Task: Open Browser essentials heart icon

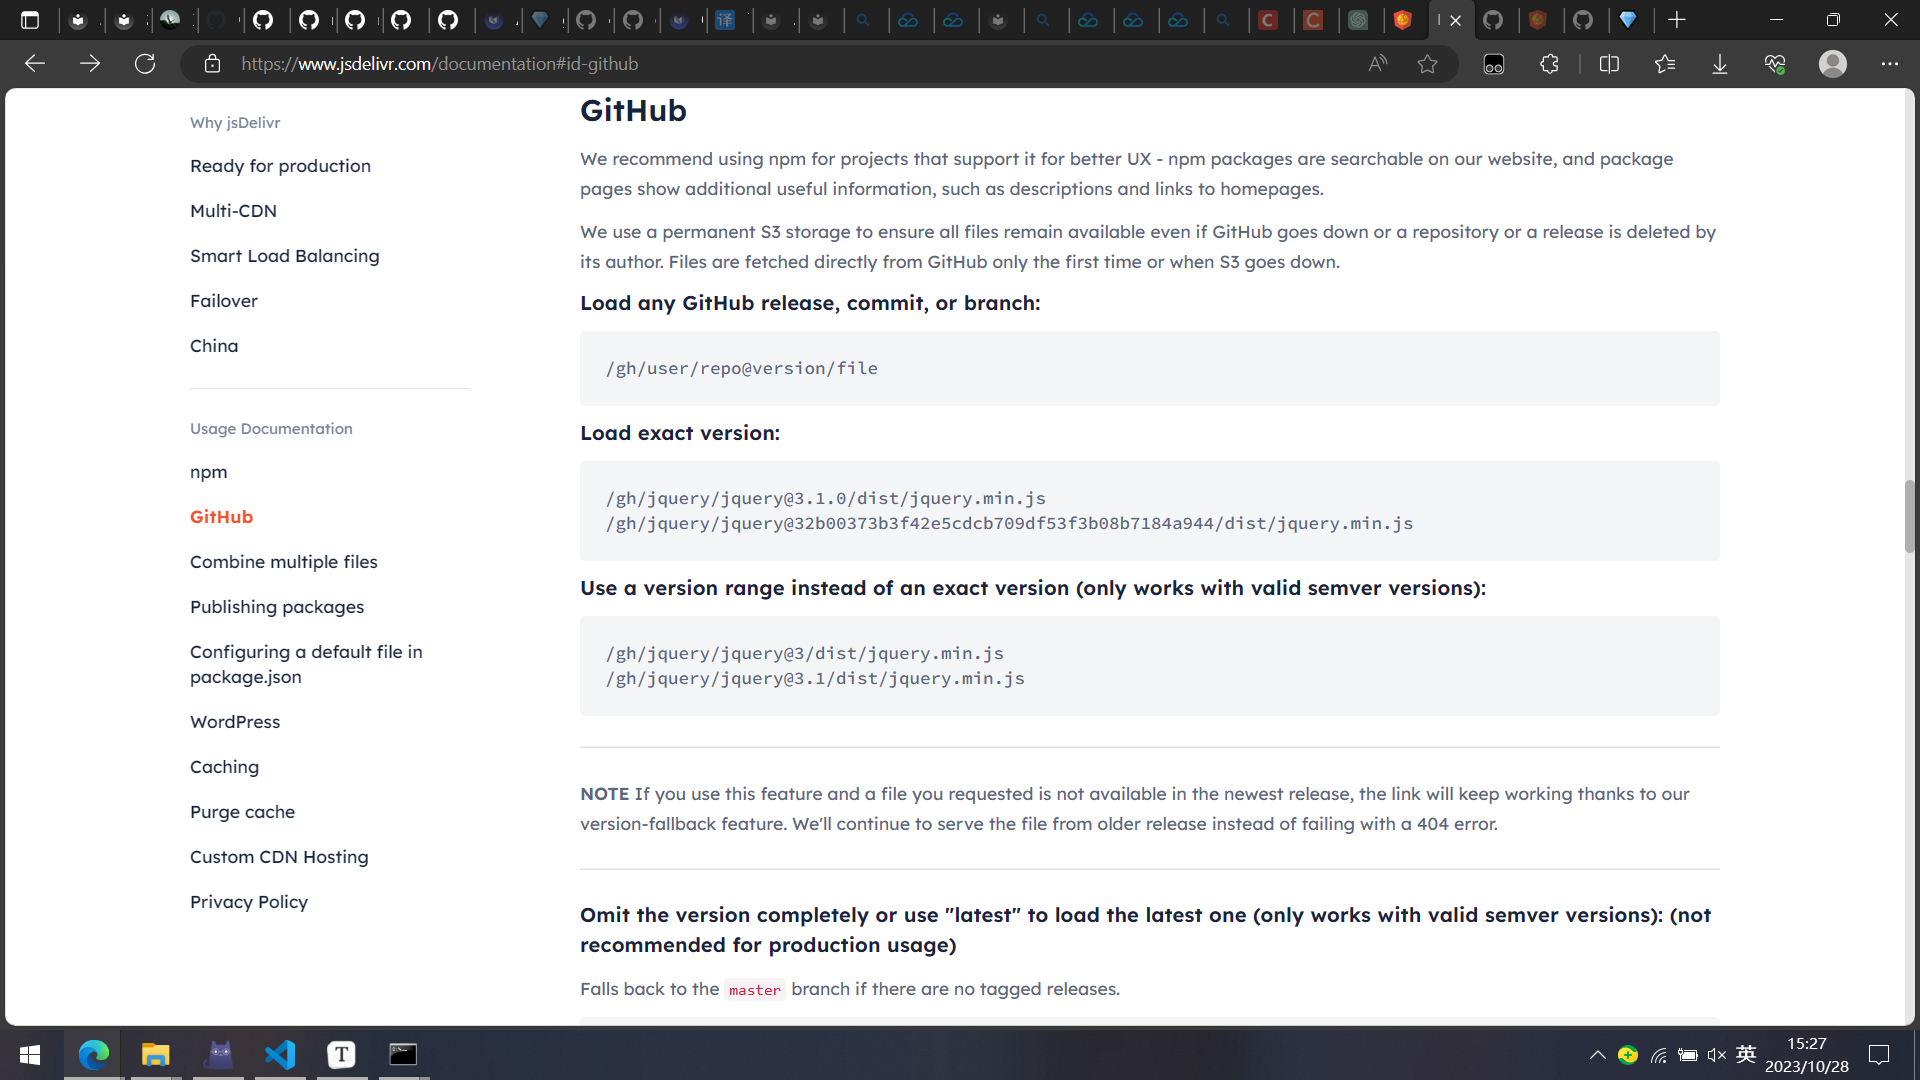Action: tap(1775, 64)
